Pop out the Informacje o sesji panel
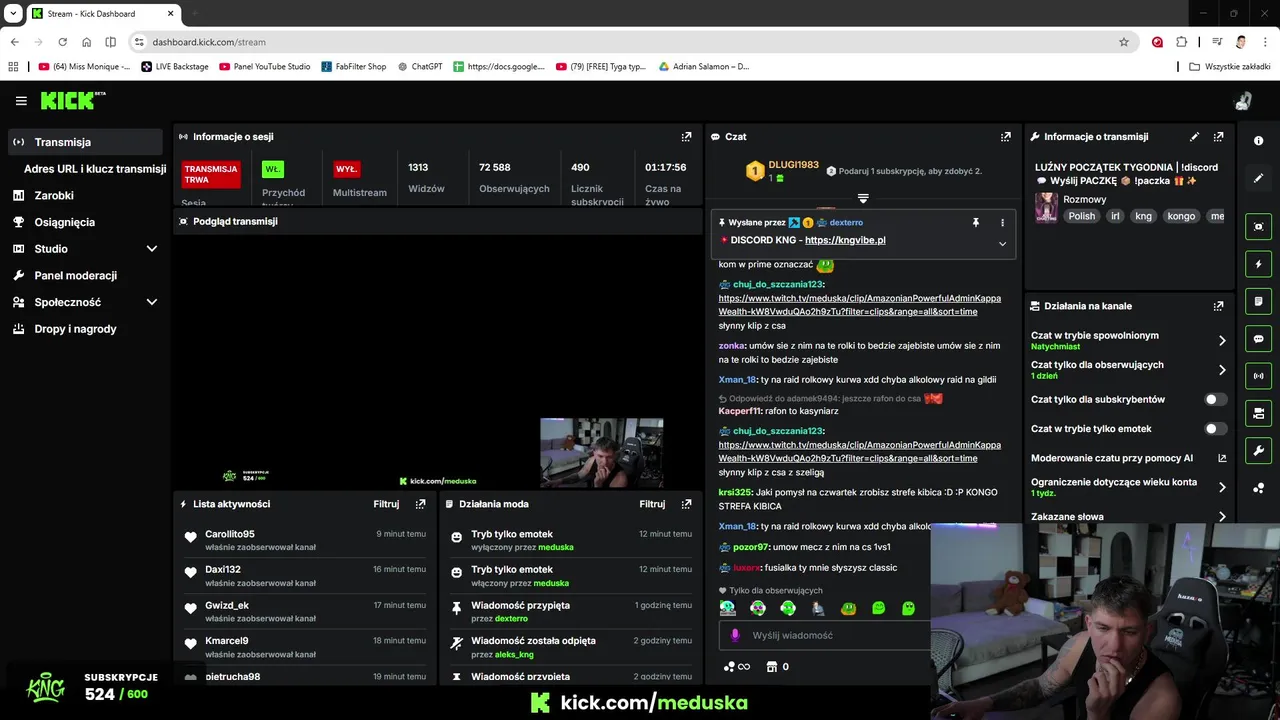 pos(686,137)
